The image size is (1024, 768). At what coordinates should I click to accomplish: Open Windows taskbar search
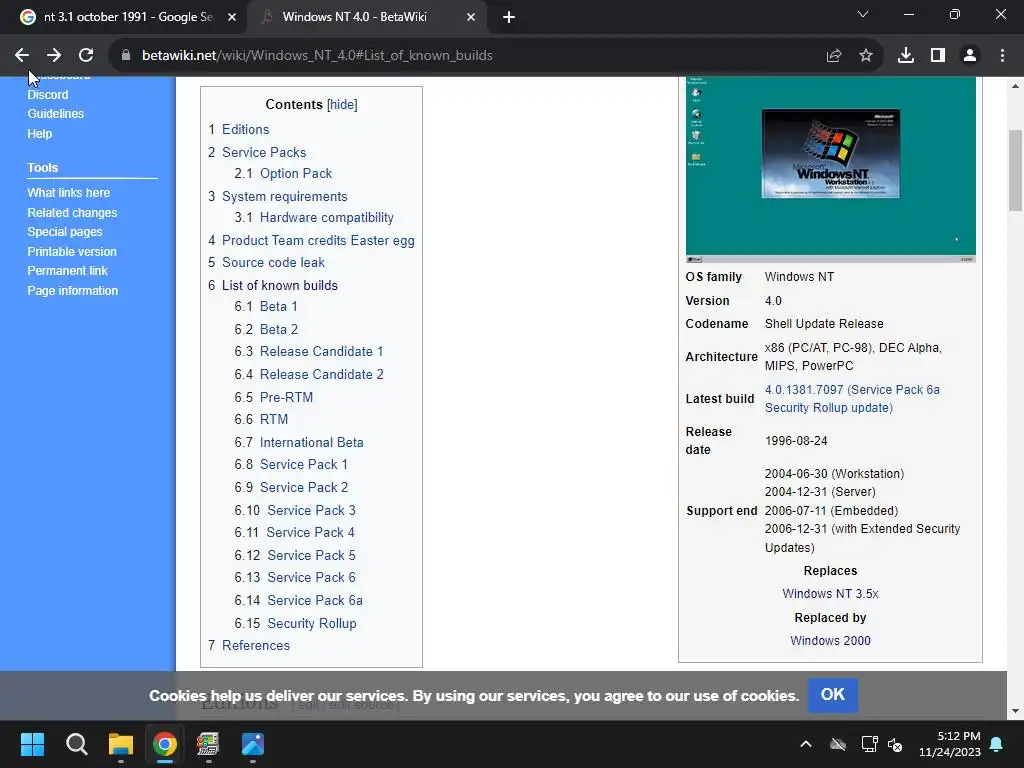click(x=76, y=744)
